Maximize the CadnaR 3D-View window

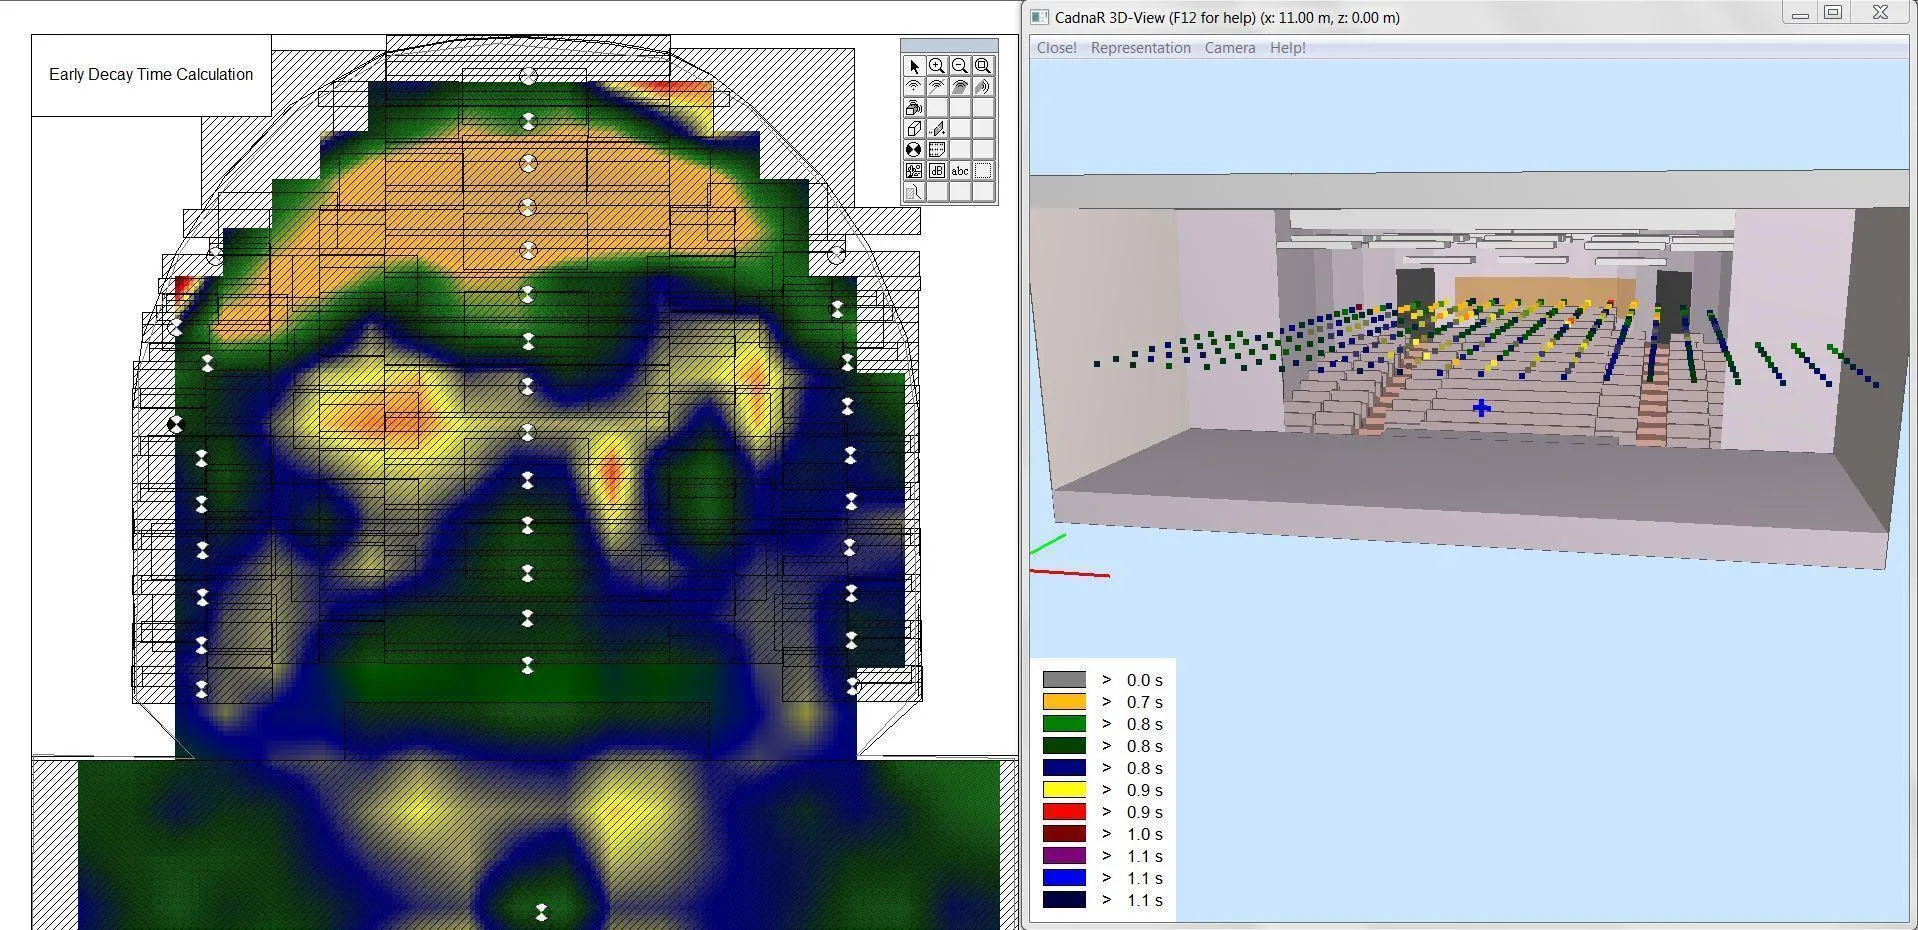coord(1833,13)
